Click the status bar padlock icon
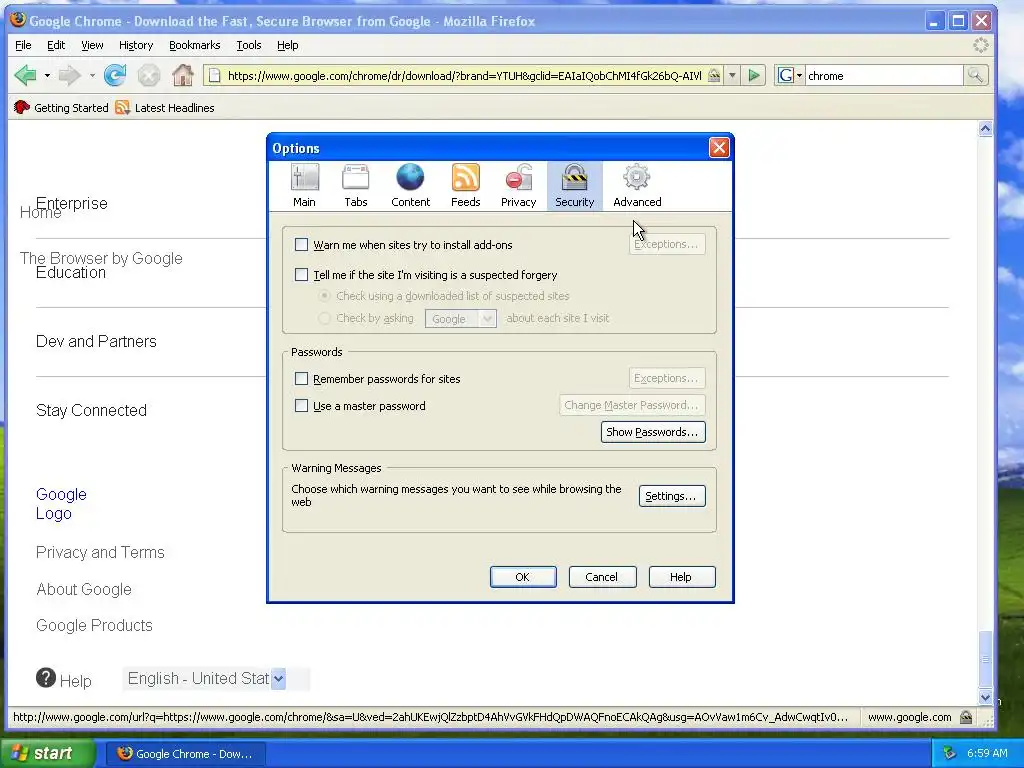This screenshot has width=1024, height=768. point(966,717)
